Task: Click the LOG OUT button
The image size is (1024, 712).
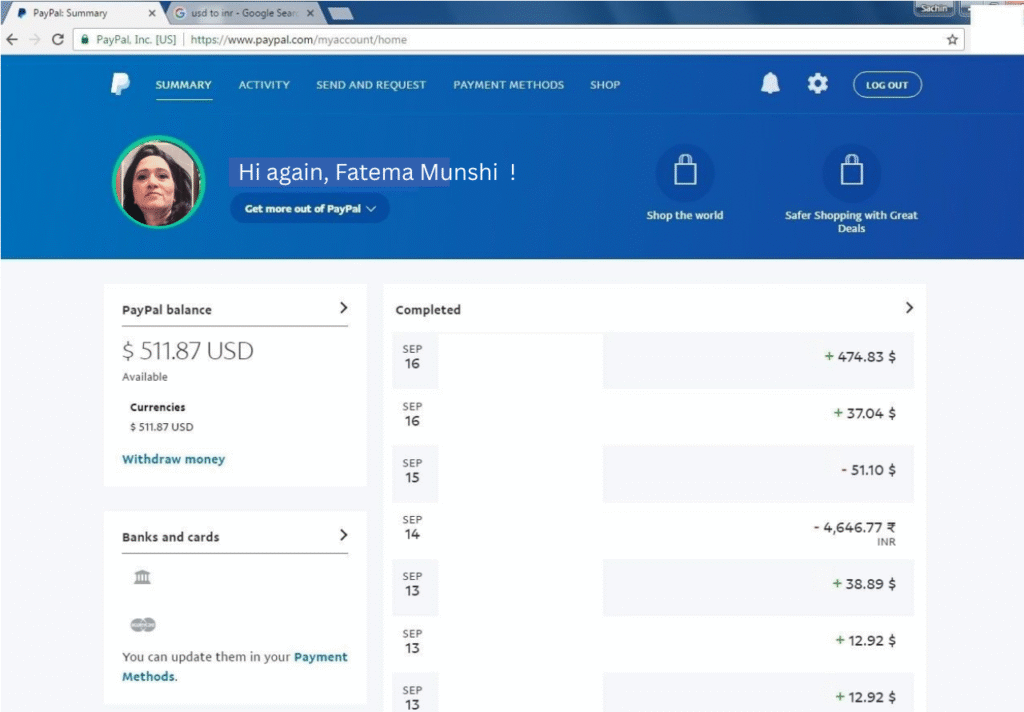Action: tap(887, 85)
